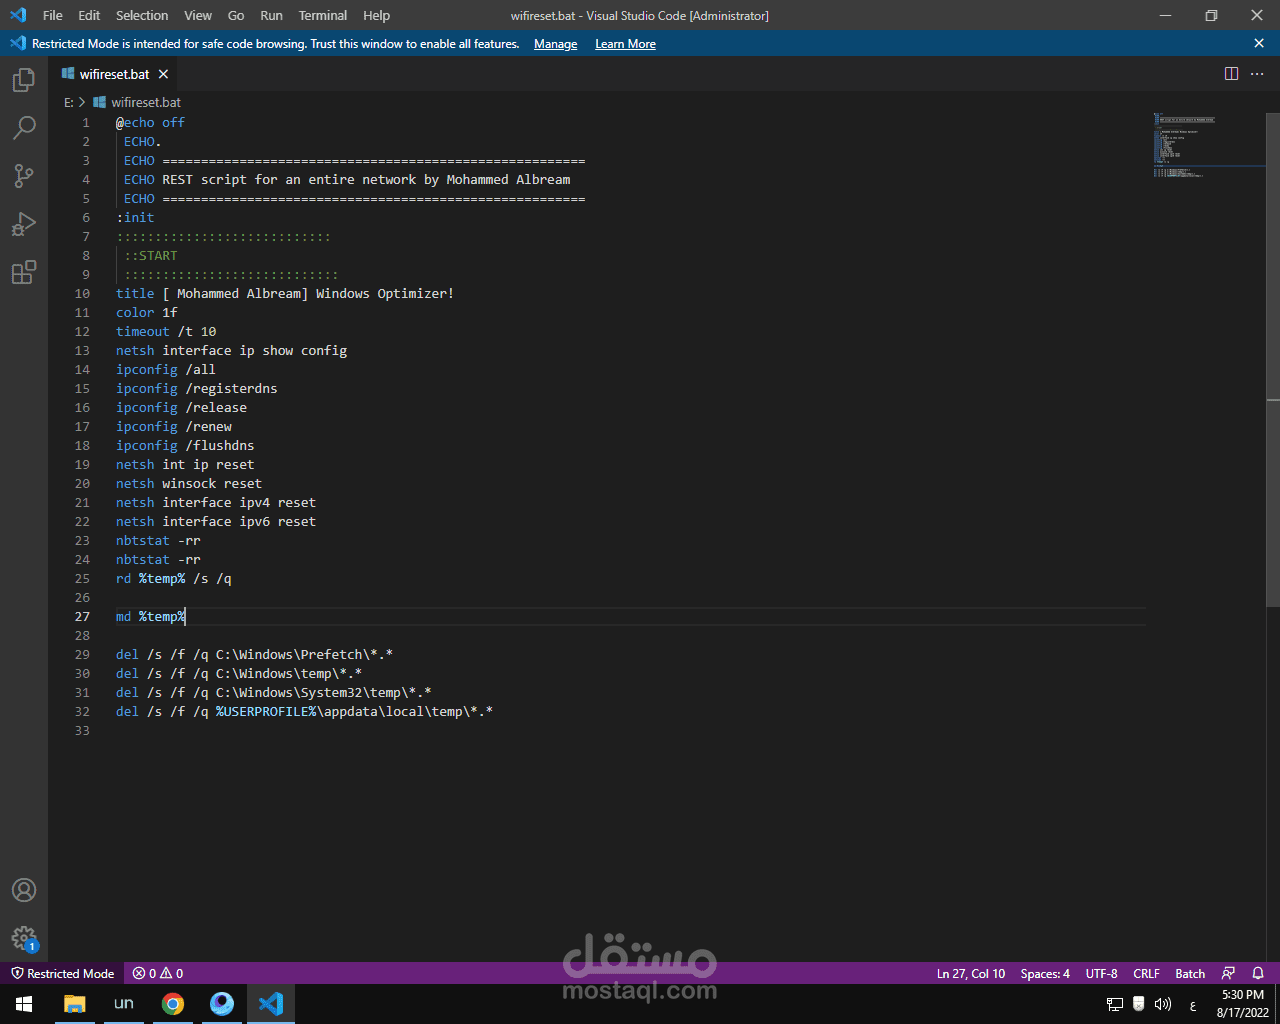Screen dimensions: 1280x1024
Task: Open the feedback icon in status bar
Action: pos(1228,973)
